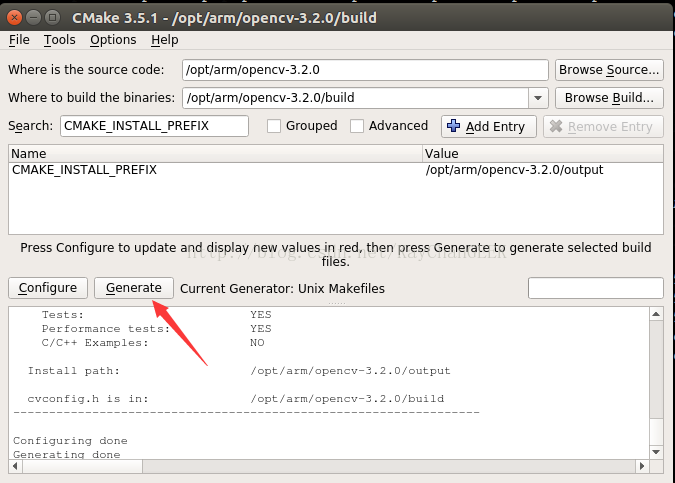The image size is (675, 483).
Task: Click Browse Build button
Action: coord(609,98)
